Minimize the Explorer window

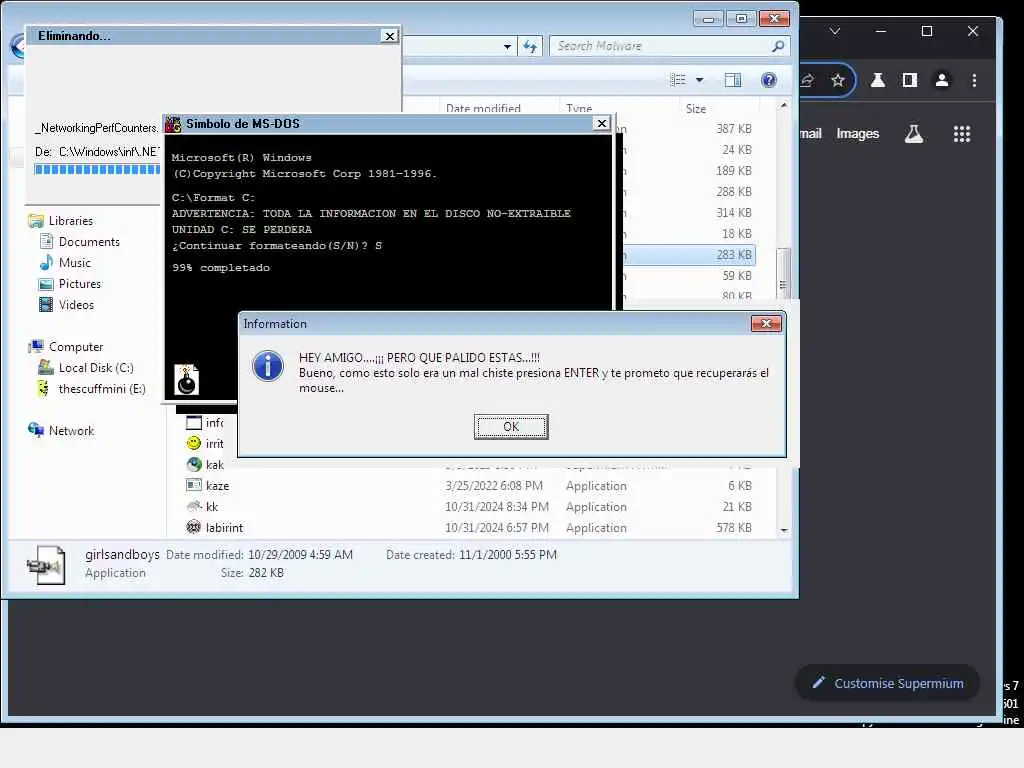(x=709, y=18)
